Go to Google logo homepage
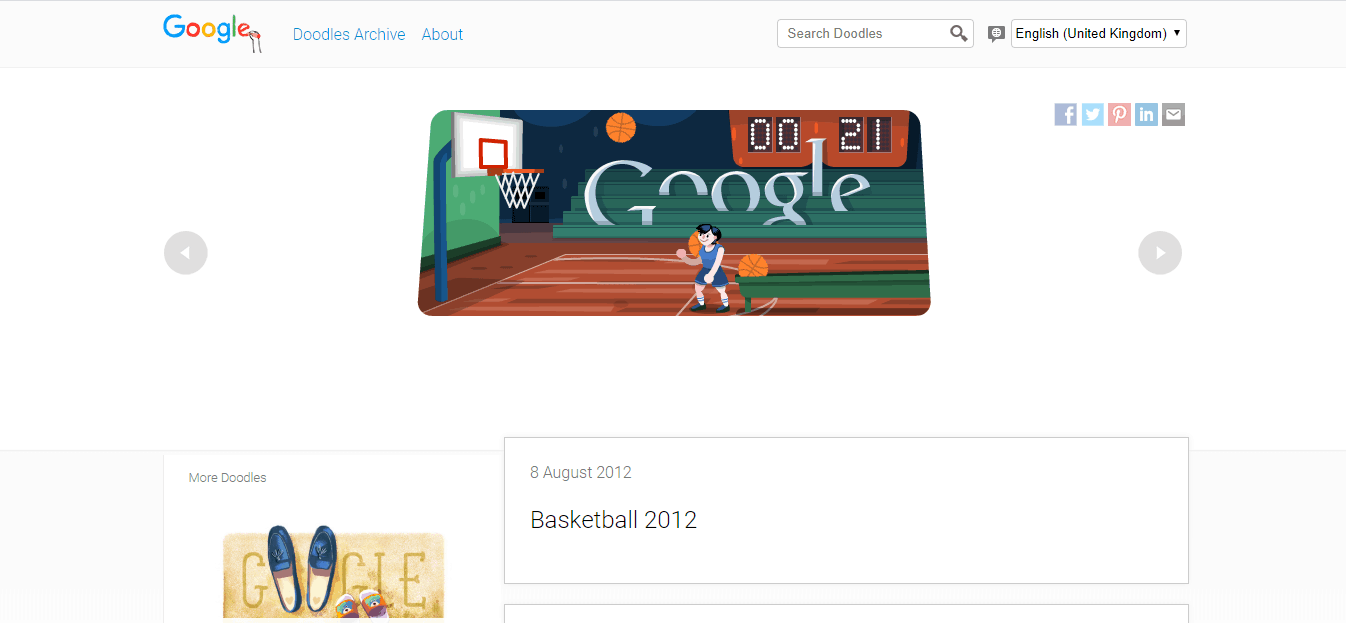Screen dimensions: 1346x623 213,33
